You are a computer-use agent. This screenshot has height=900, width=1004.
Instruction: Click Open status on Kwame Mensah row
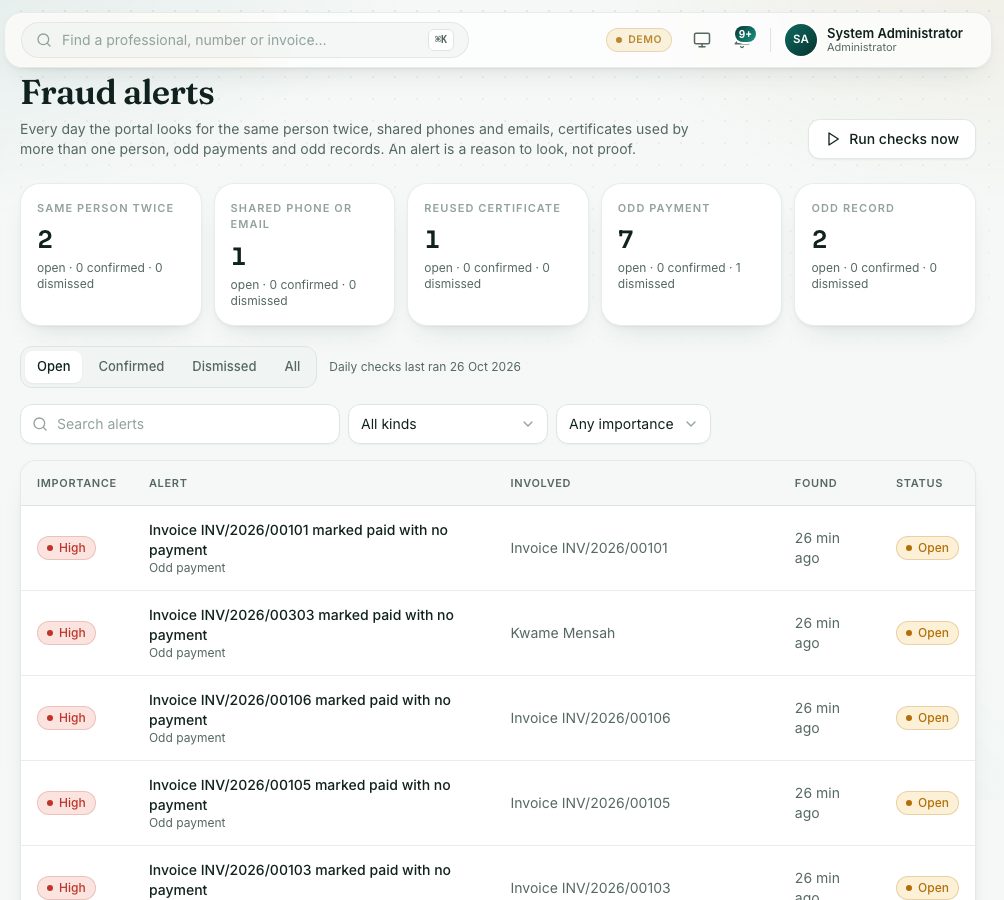(927, 633)
